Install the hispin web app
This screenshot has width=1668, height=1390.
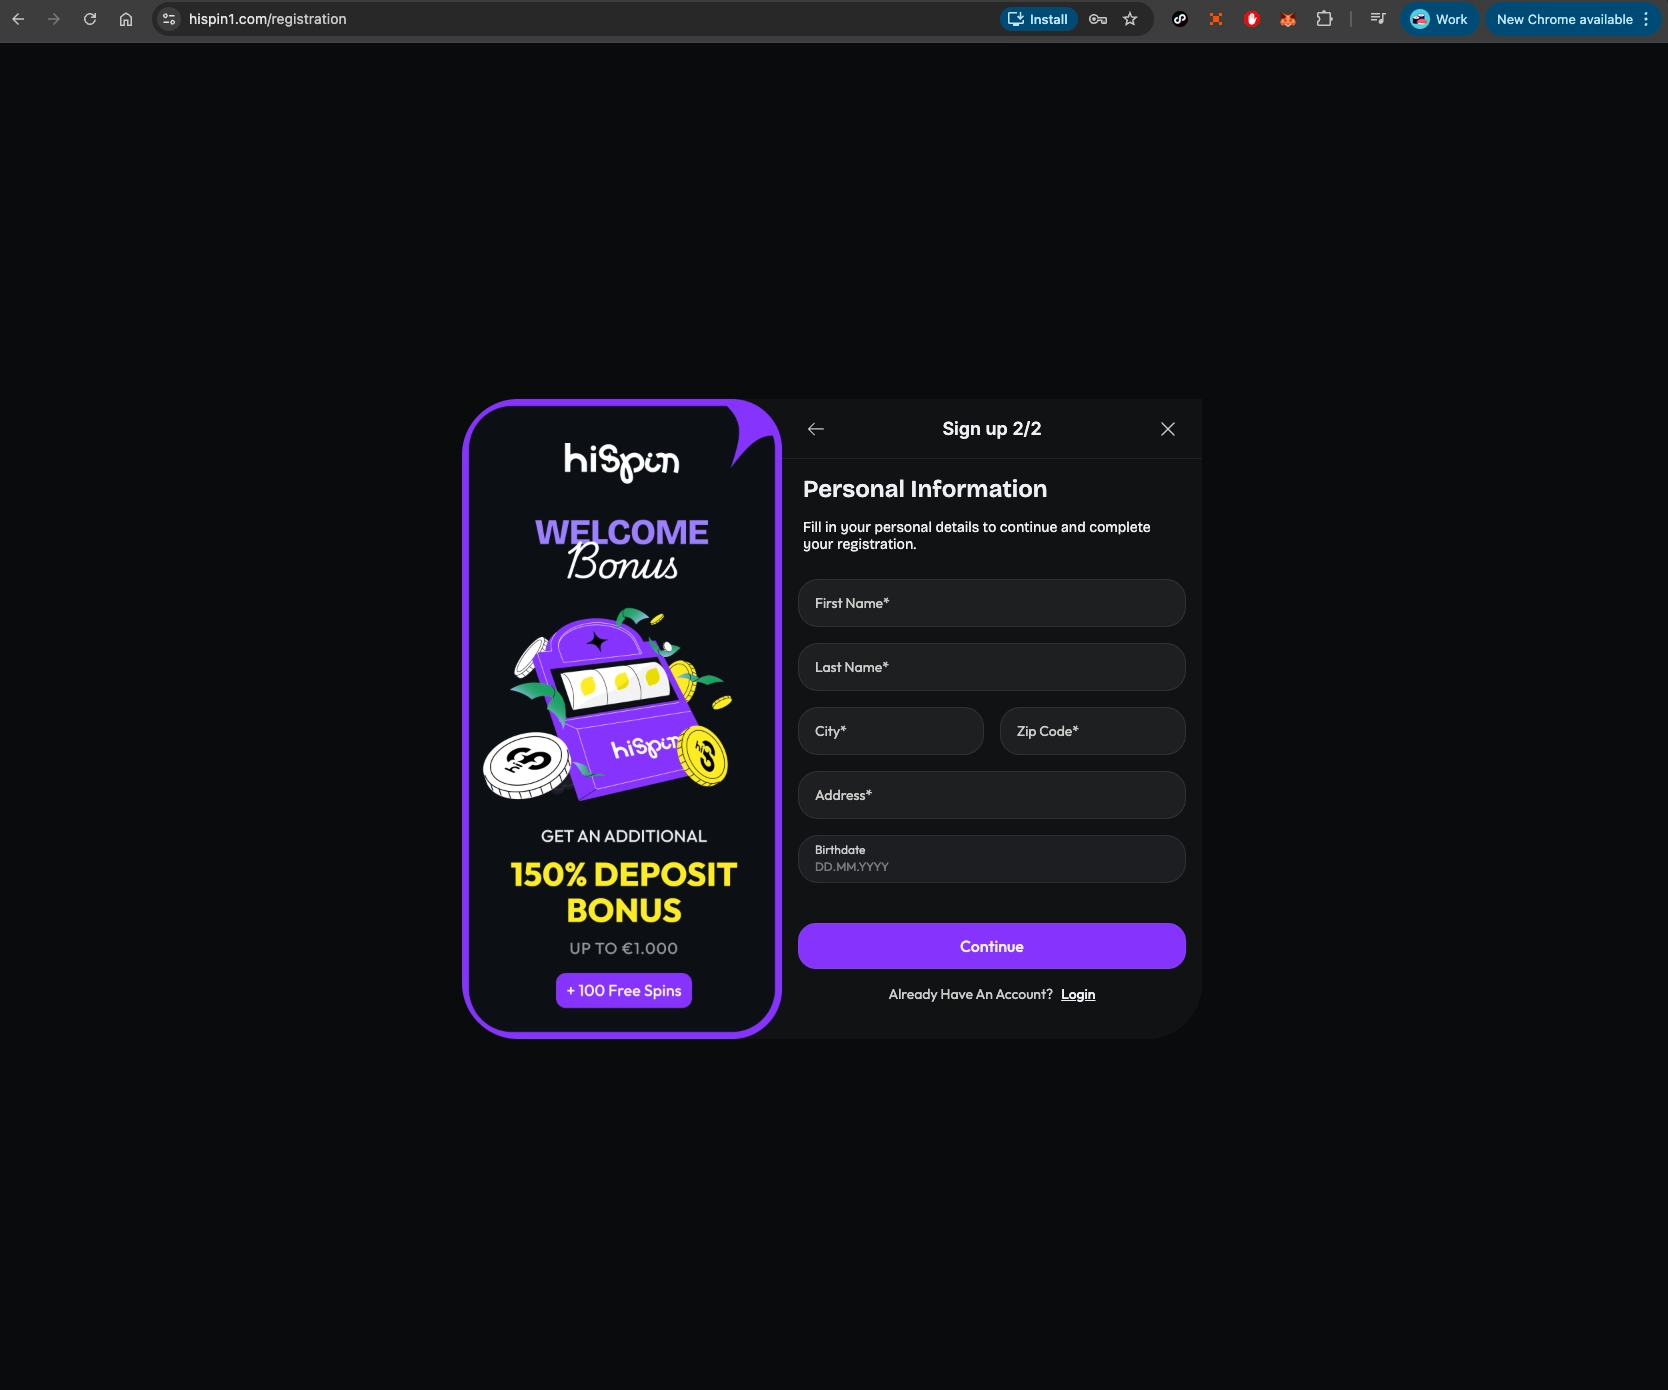point(1039,19)
